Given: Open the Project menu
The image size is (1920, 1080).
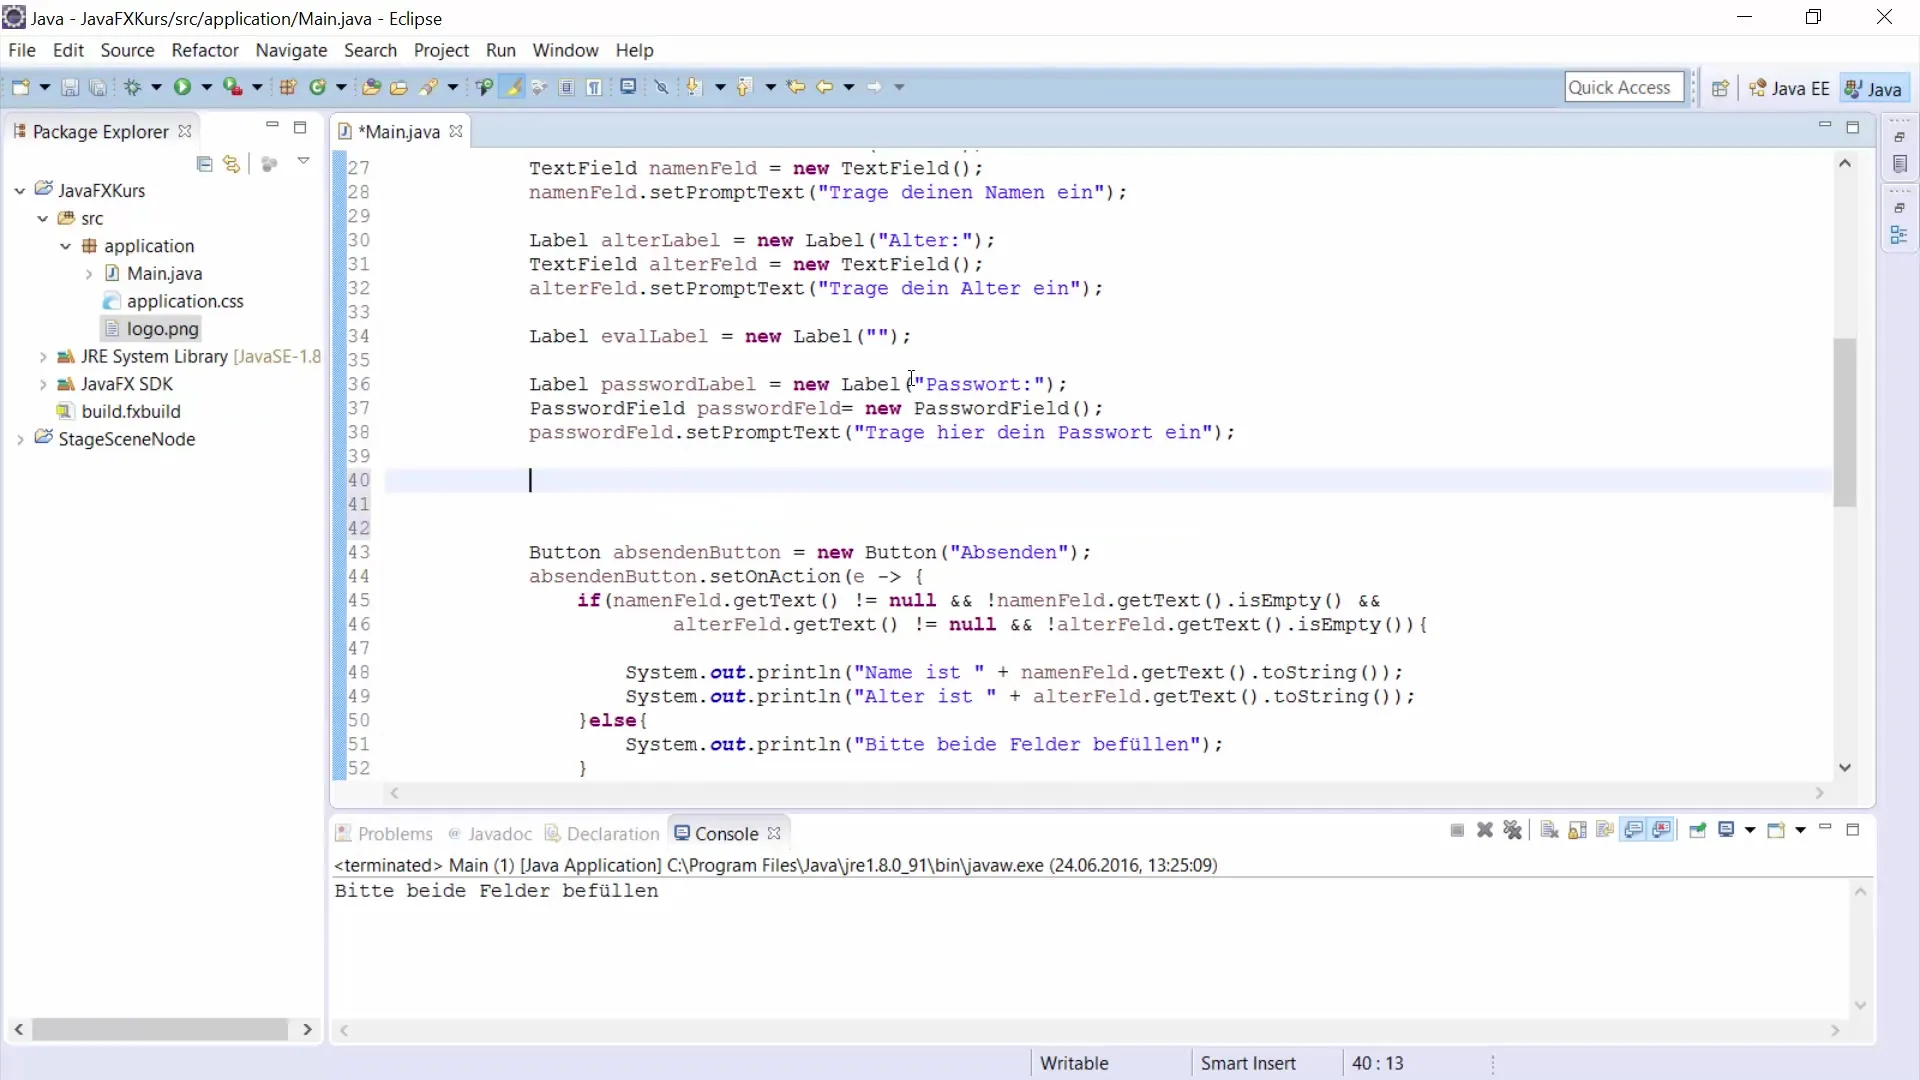Looking at the screenshot, I should (x=441, y=50).
